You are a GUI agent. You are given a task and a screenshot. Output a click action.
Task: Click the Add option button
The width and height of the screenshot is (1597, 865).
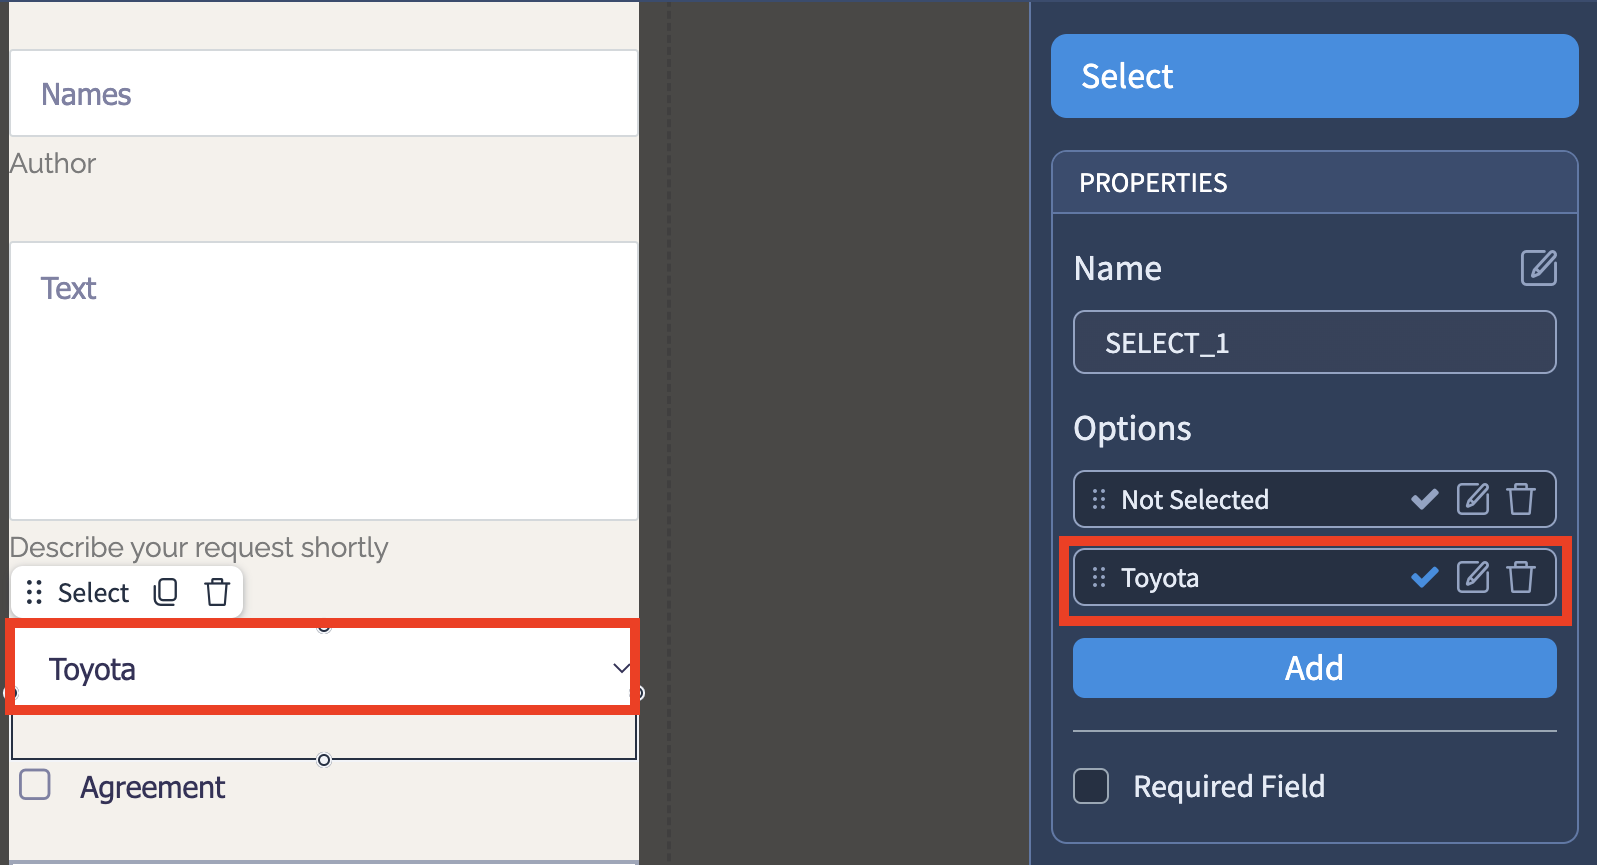1314,668
